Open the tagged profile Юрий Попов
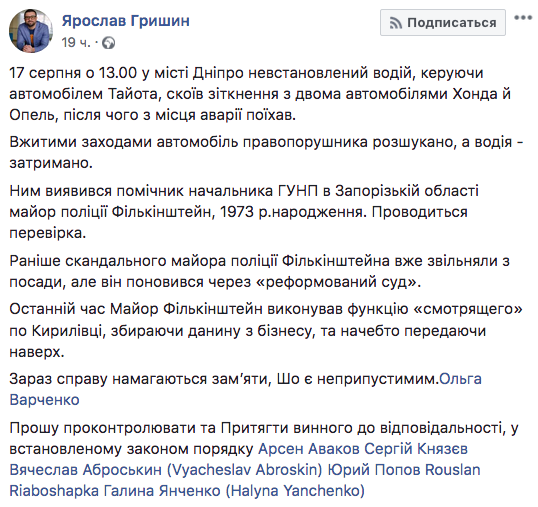The width and height of the screenshot is (538, 507). [x=373, y=470]
